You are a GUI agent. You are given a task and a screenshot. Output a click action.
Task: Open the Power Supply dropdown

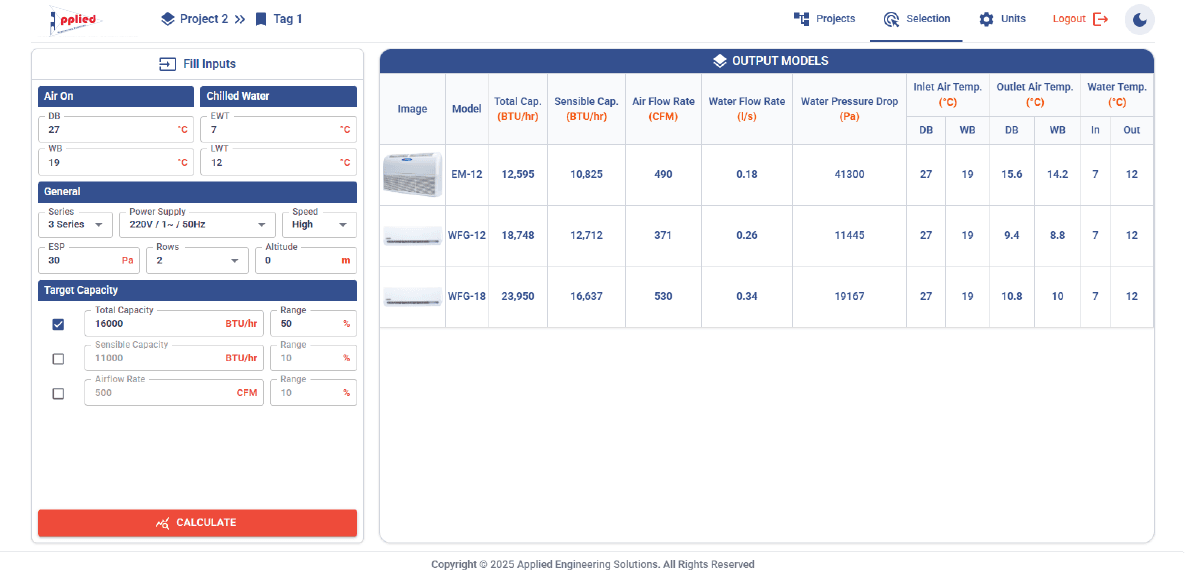pyautogui.click(x=197, y=225)
